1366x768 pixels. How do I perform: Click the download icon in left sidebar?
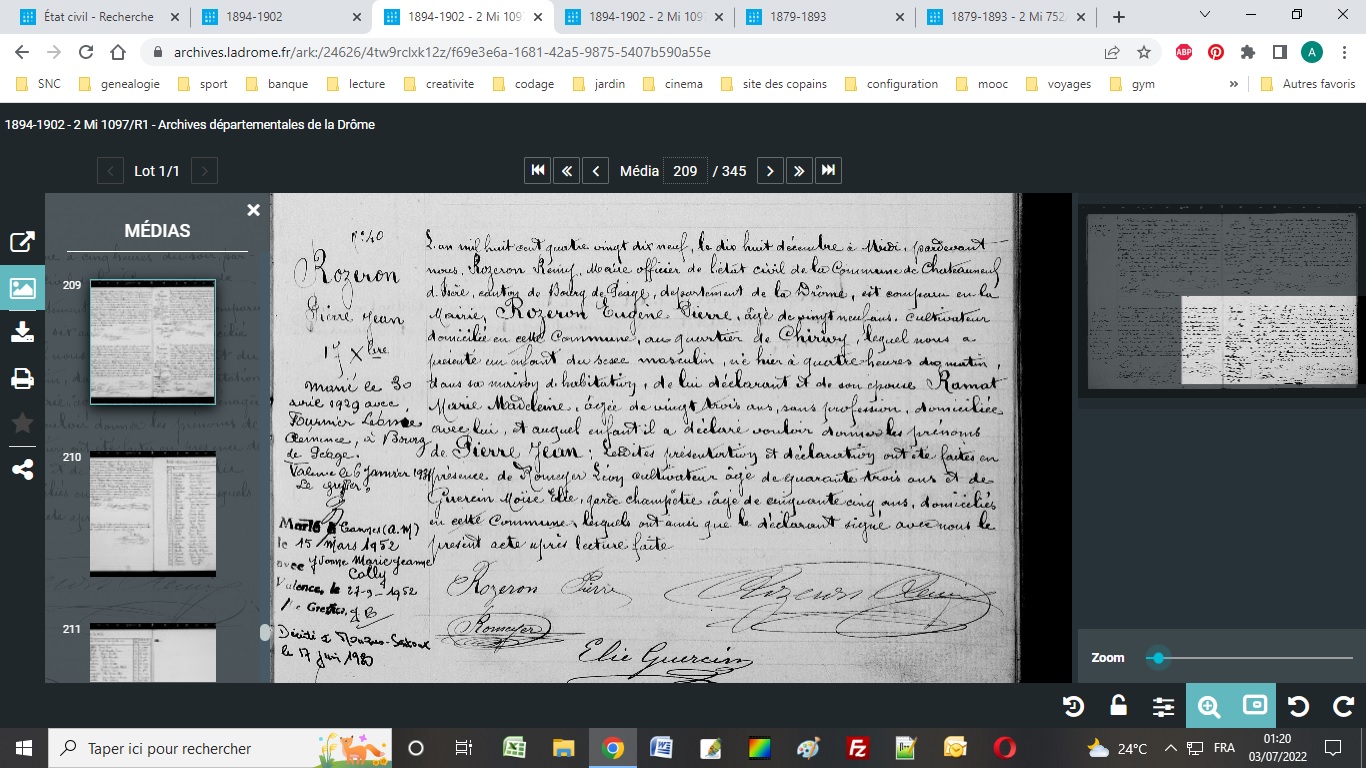(x=22, y=334)
